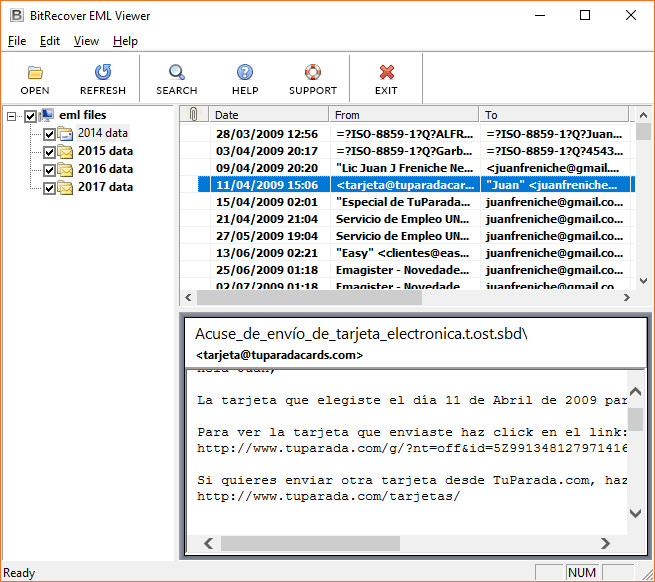Click the BitRecover app logo icon
The height and width of the screenshot is (582, 655).
pyautogui.click(x=17, y=15)
